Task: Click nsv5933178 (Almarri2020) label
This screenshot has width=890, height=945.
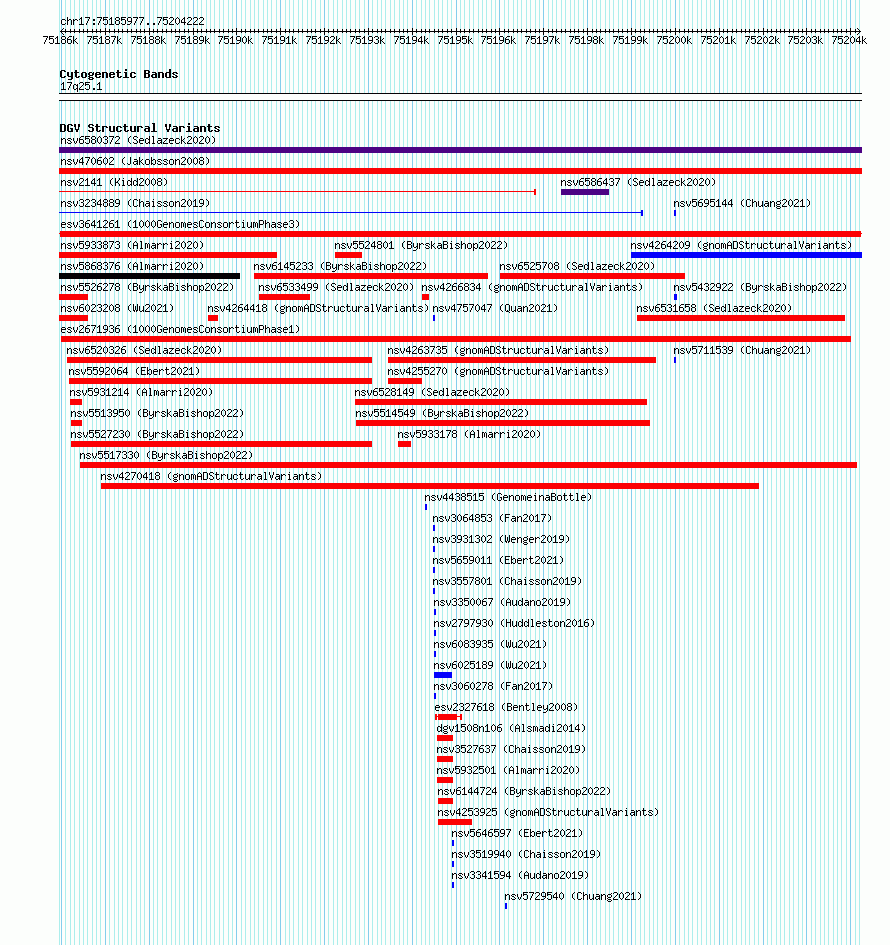Action: (469, 435)
